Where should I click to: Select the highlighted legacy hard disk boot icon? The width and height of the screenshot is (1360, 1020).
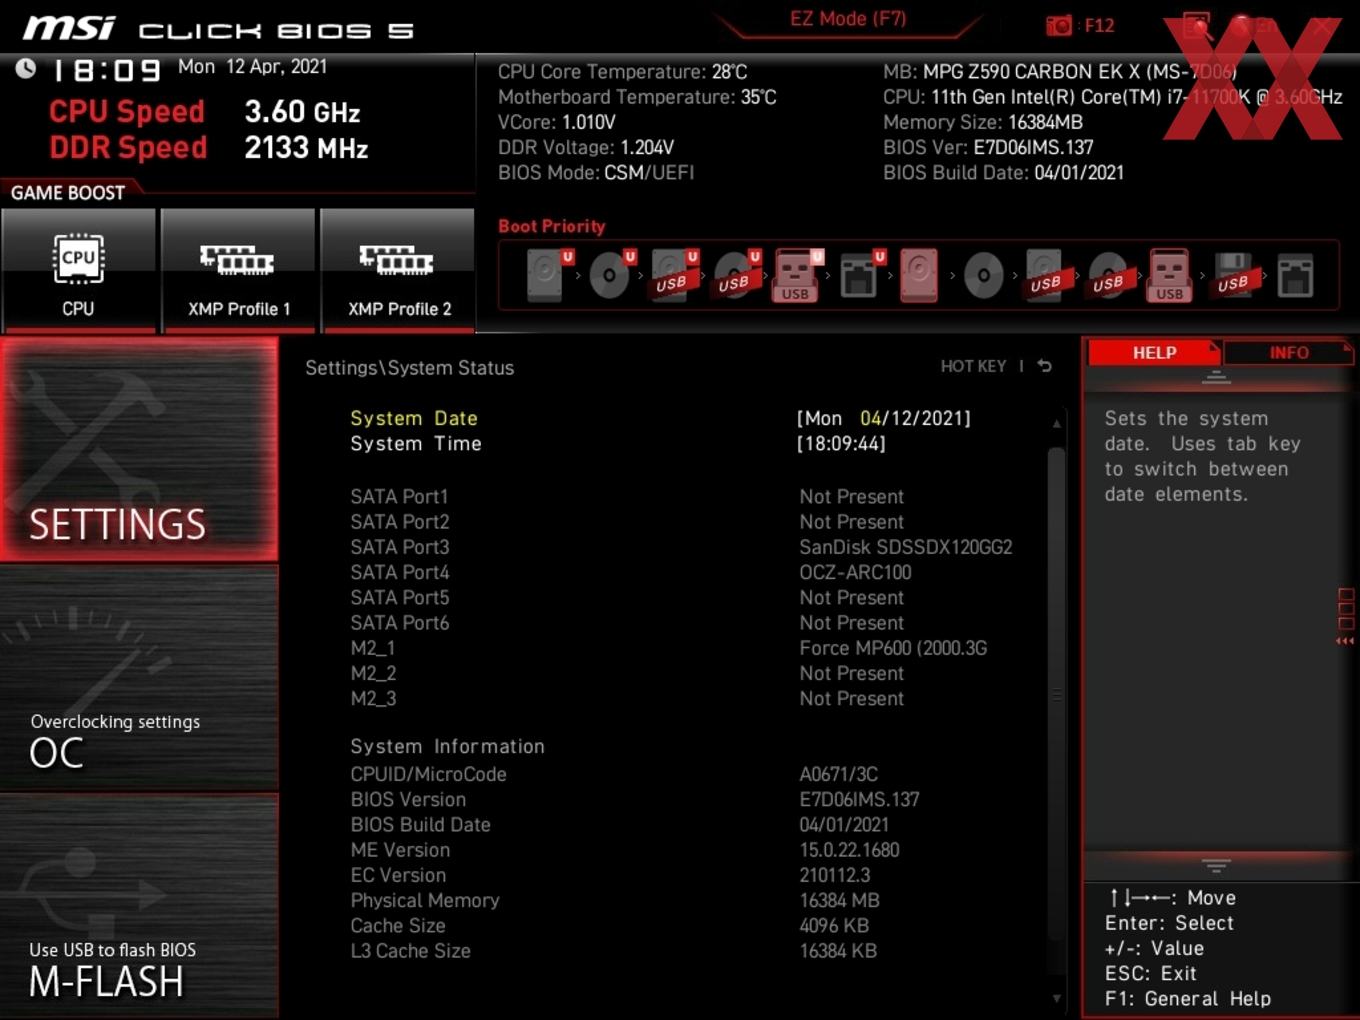(x=919, y=275)
